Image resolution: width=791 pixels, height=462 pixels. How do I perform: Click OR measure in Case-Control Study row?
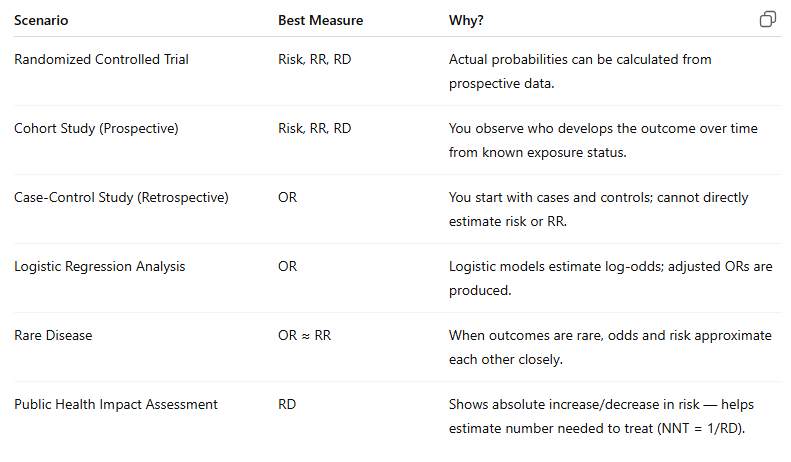(x=288, y=198)
